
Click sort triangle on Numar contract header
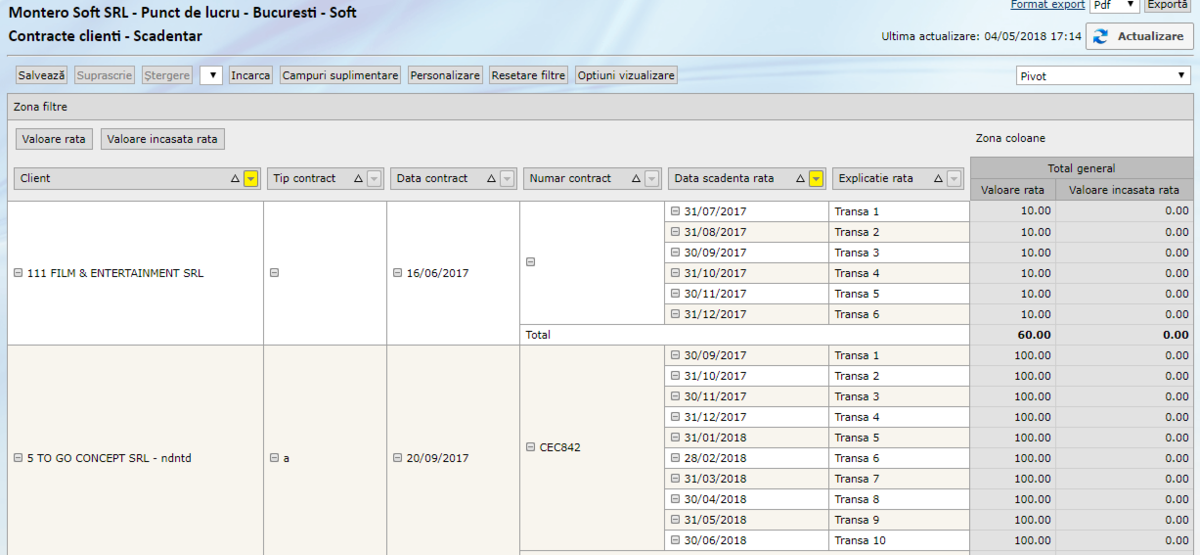point(636,179)
